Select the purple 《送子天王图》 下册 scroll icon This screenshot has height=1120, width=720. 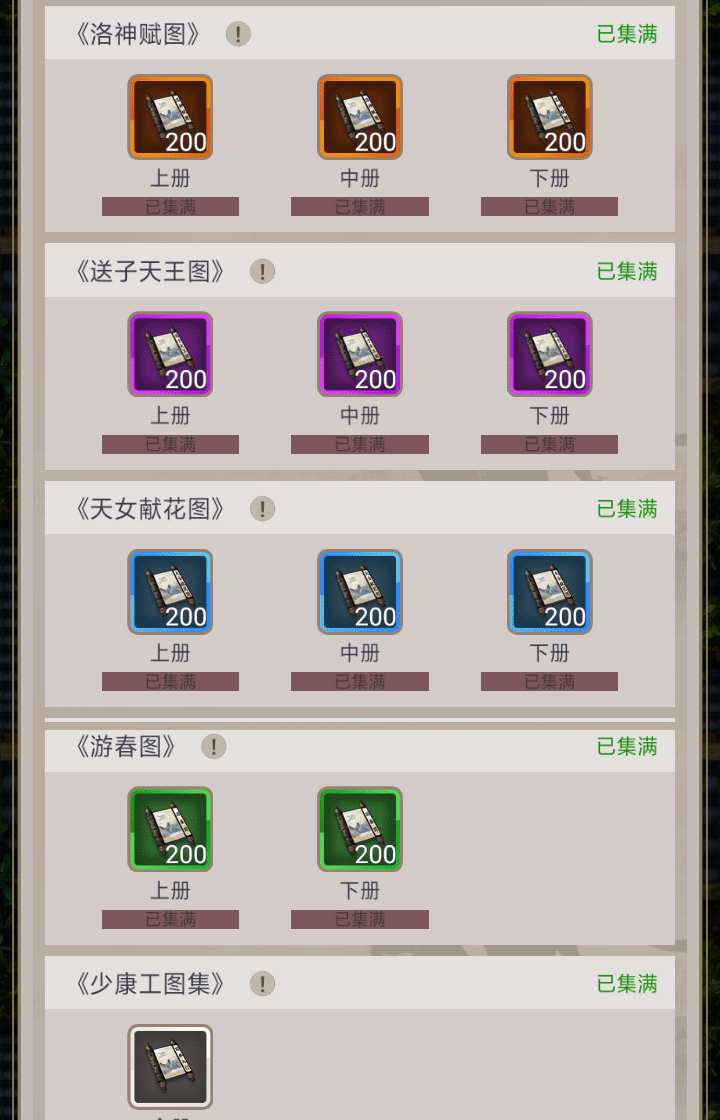tap(550, 354)
